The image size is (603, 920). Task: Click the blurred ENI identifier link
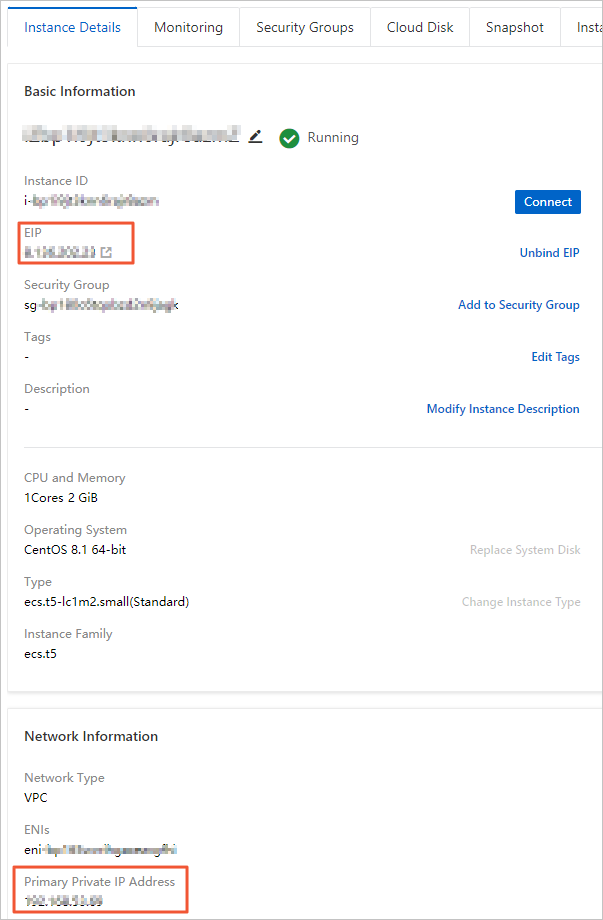101,849
